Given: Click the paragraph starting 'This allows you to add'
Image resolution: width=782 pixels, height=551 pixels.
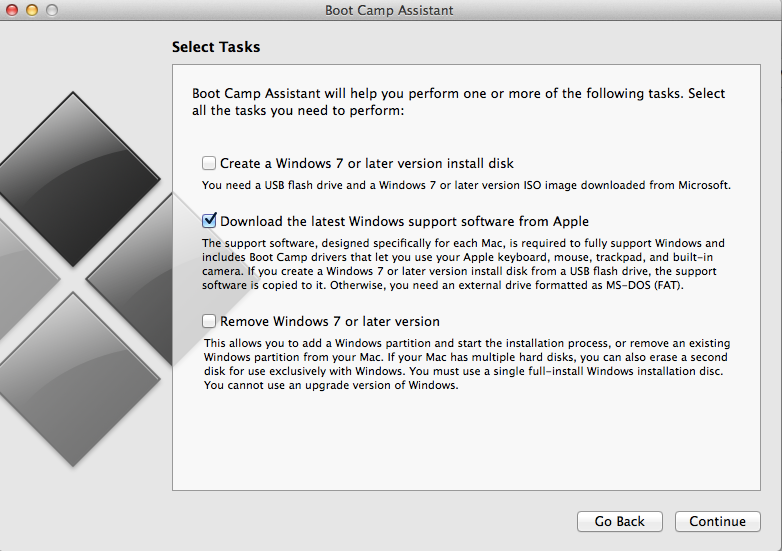Looking at the screenshot, I should pos(467,365).
